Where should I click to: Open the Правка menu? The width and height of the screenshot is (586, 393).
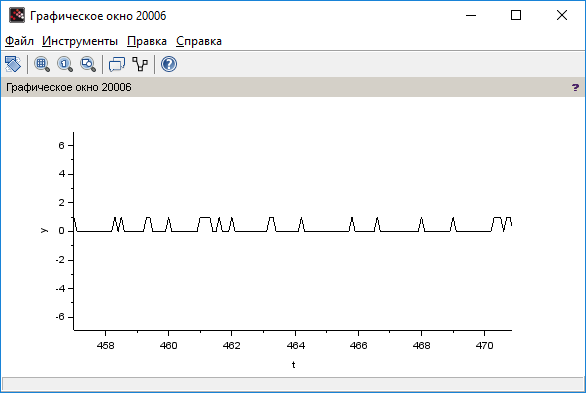coord(147,41)
